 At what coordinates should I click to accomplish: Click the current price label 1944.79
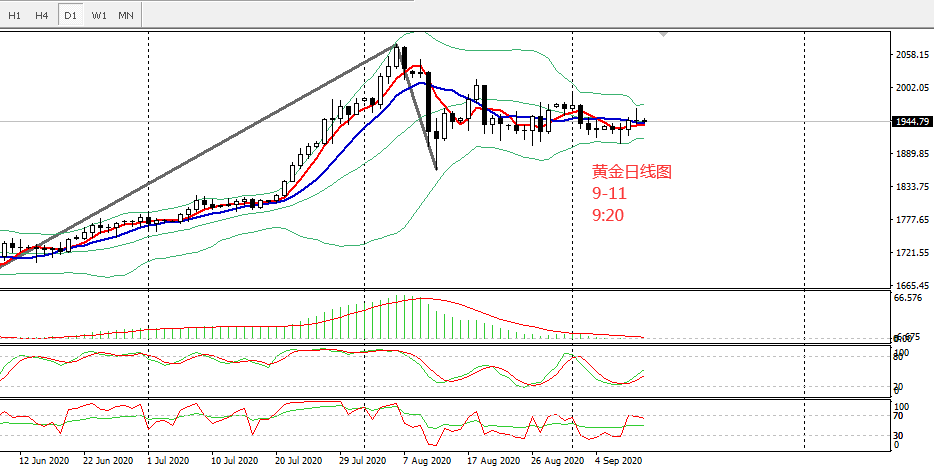click(912, 121)
